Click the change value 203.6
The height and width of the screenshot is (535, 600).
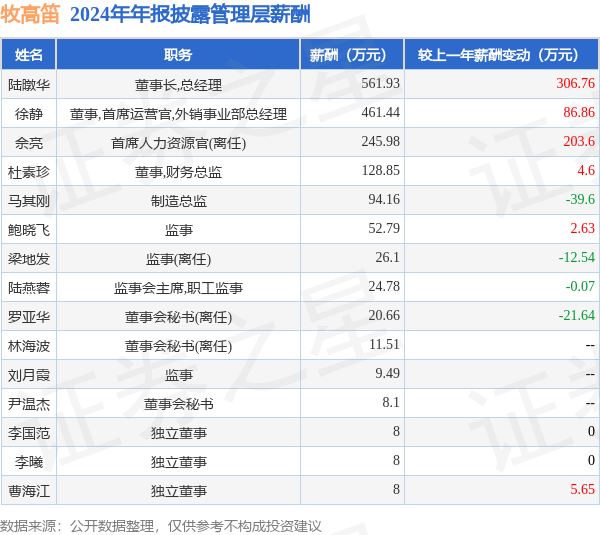579,141
